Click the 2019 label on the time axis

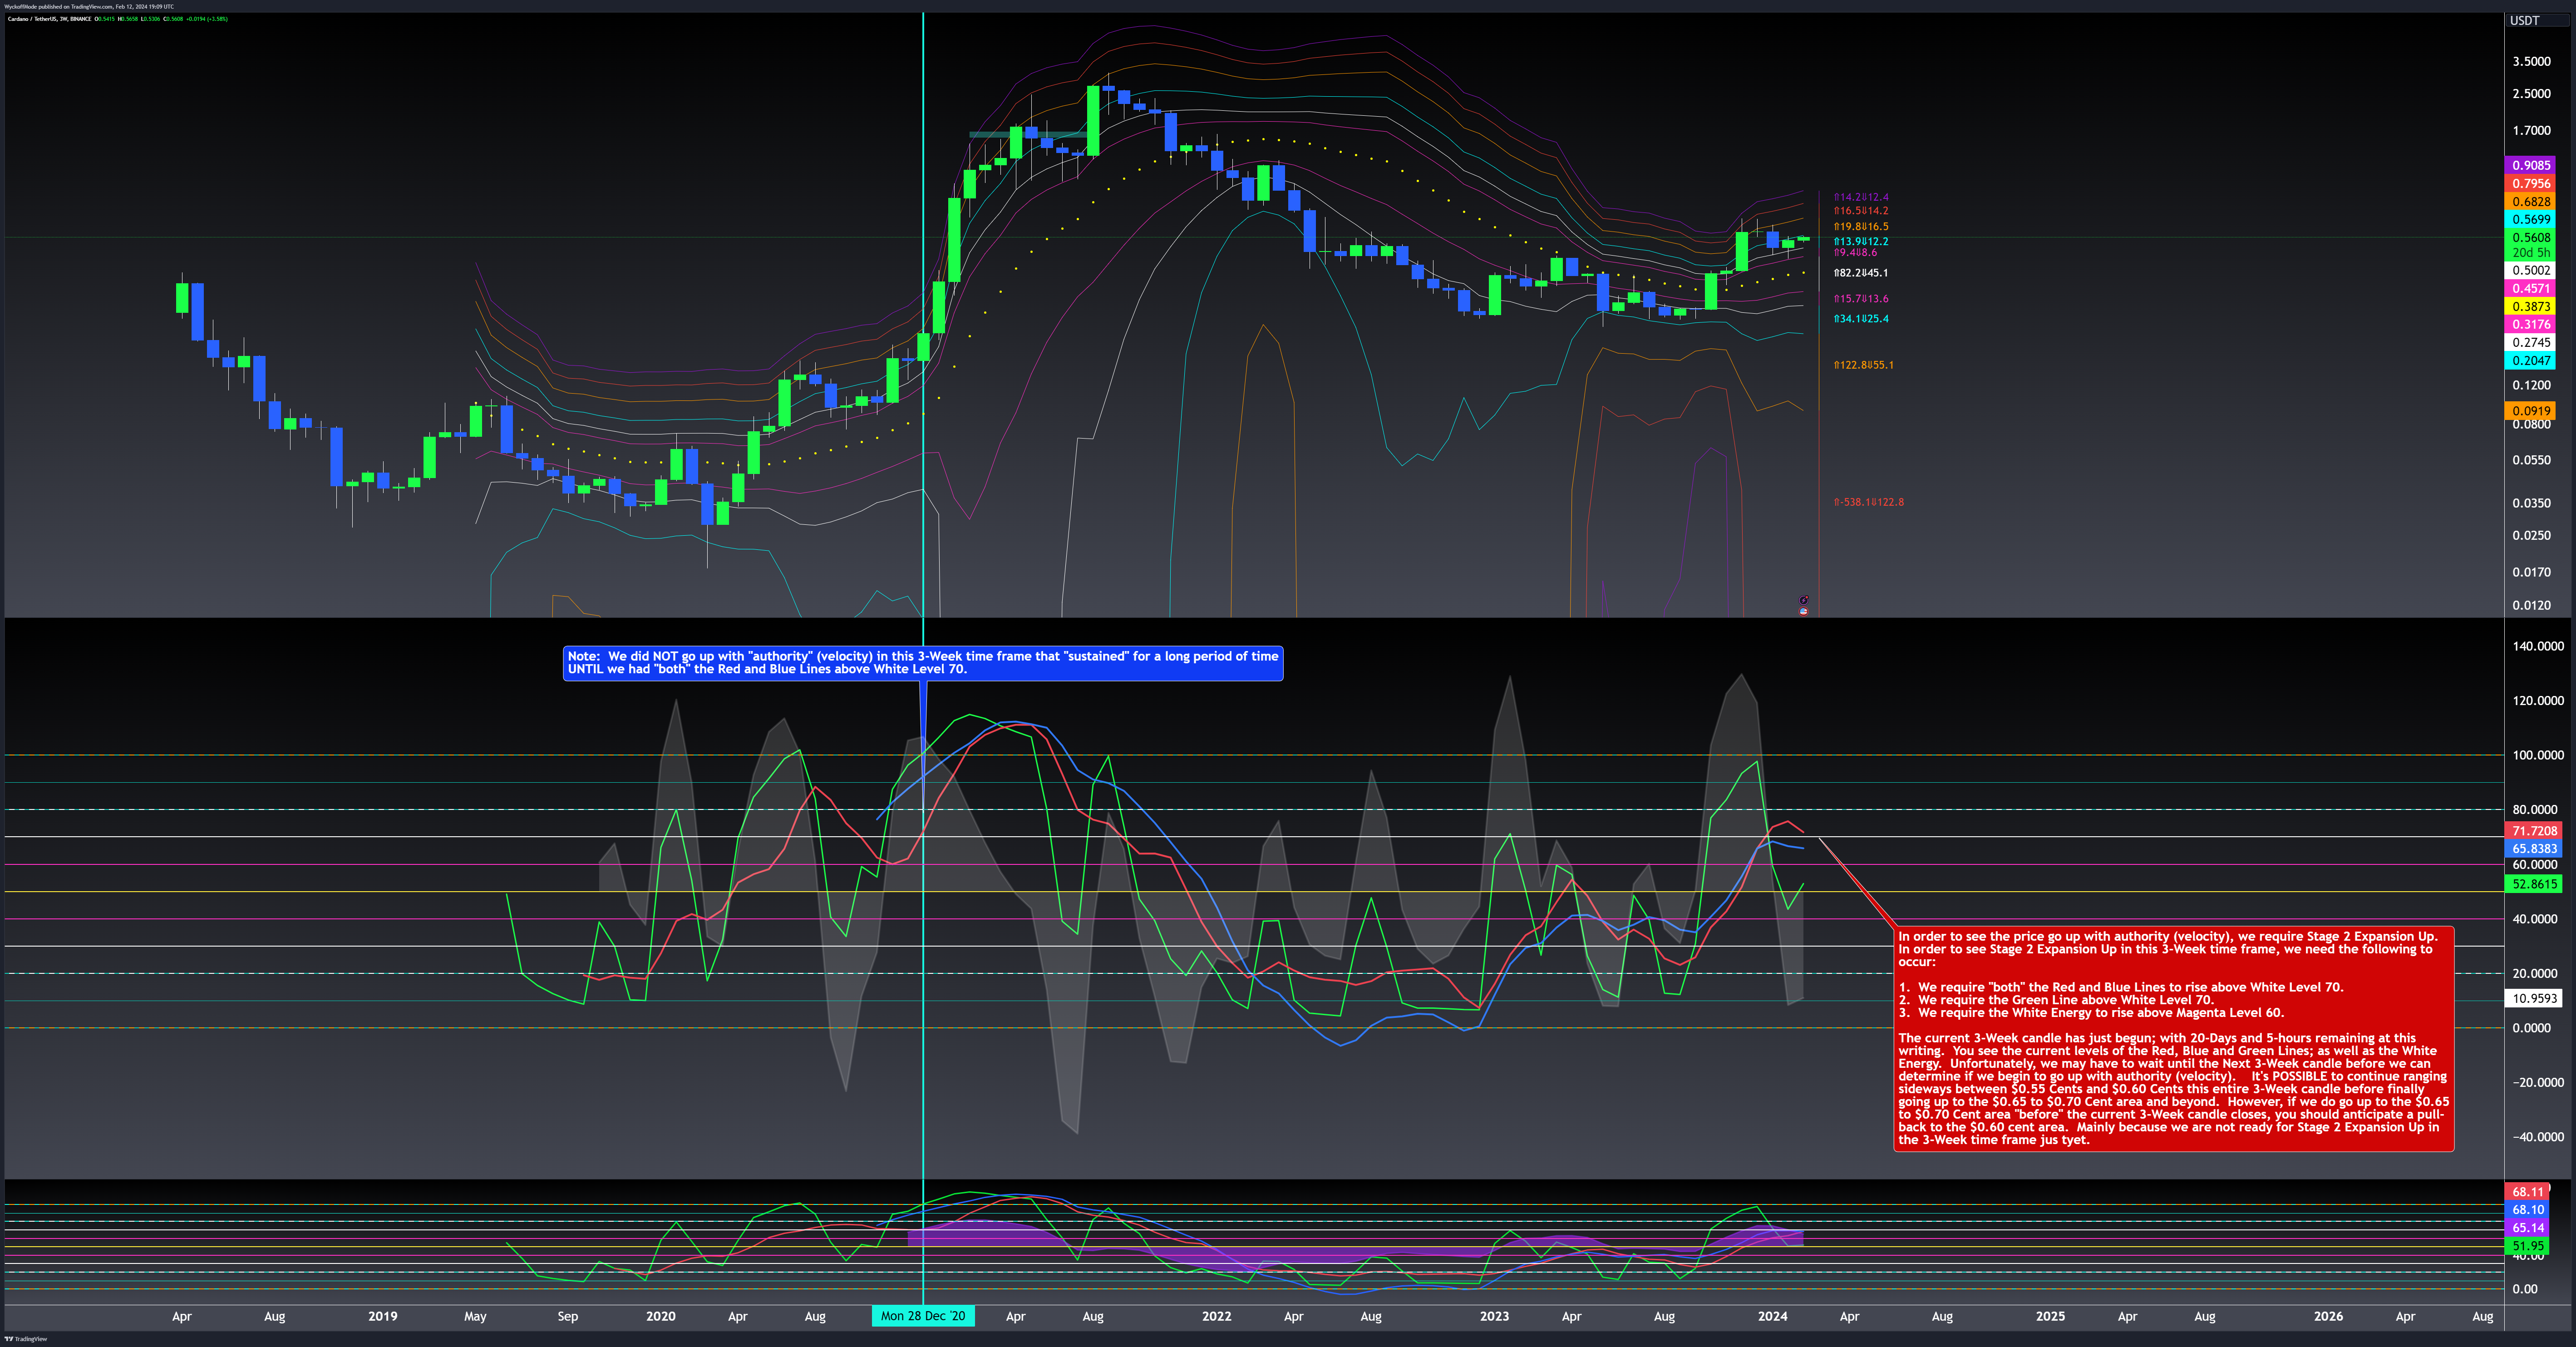pyautogui.click(x=383, y=1316)
